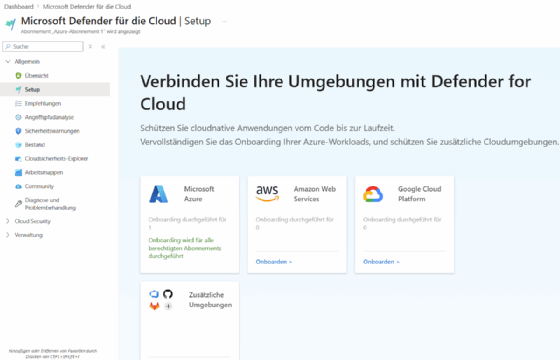This screenshot has width=560, height=360.
Task: Click the Defender for Cloud header icon
Action: 11,24
